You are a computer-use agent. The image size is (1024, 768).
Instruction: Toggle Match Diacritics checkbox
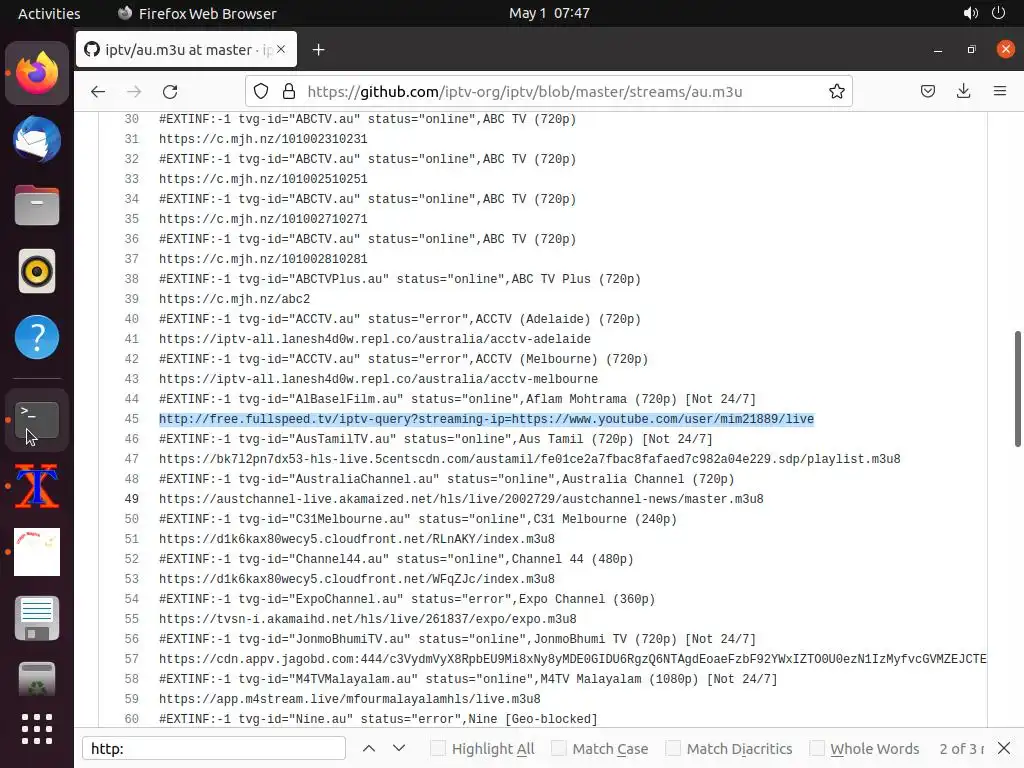pyautogui.click(x=673, y=748)
